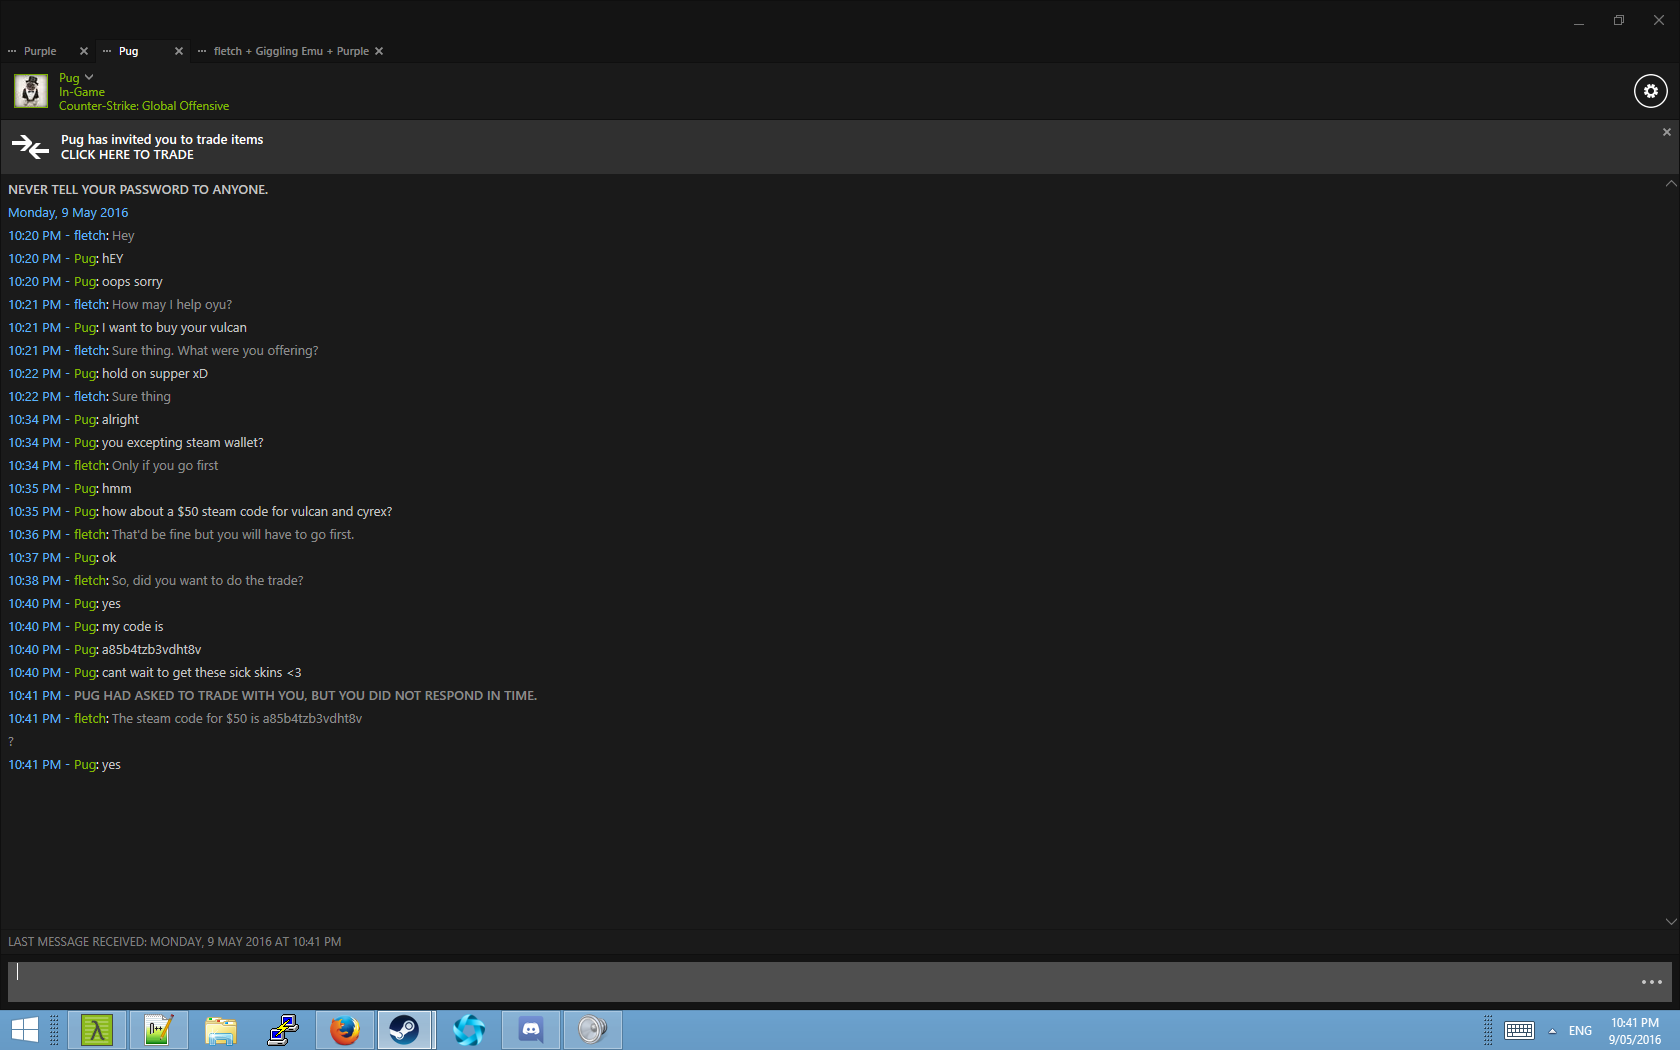The image size is (1680, 1050).
Task: Open the PuTTY icon in taskbar
Action: click(x=283, y=1030)
